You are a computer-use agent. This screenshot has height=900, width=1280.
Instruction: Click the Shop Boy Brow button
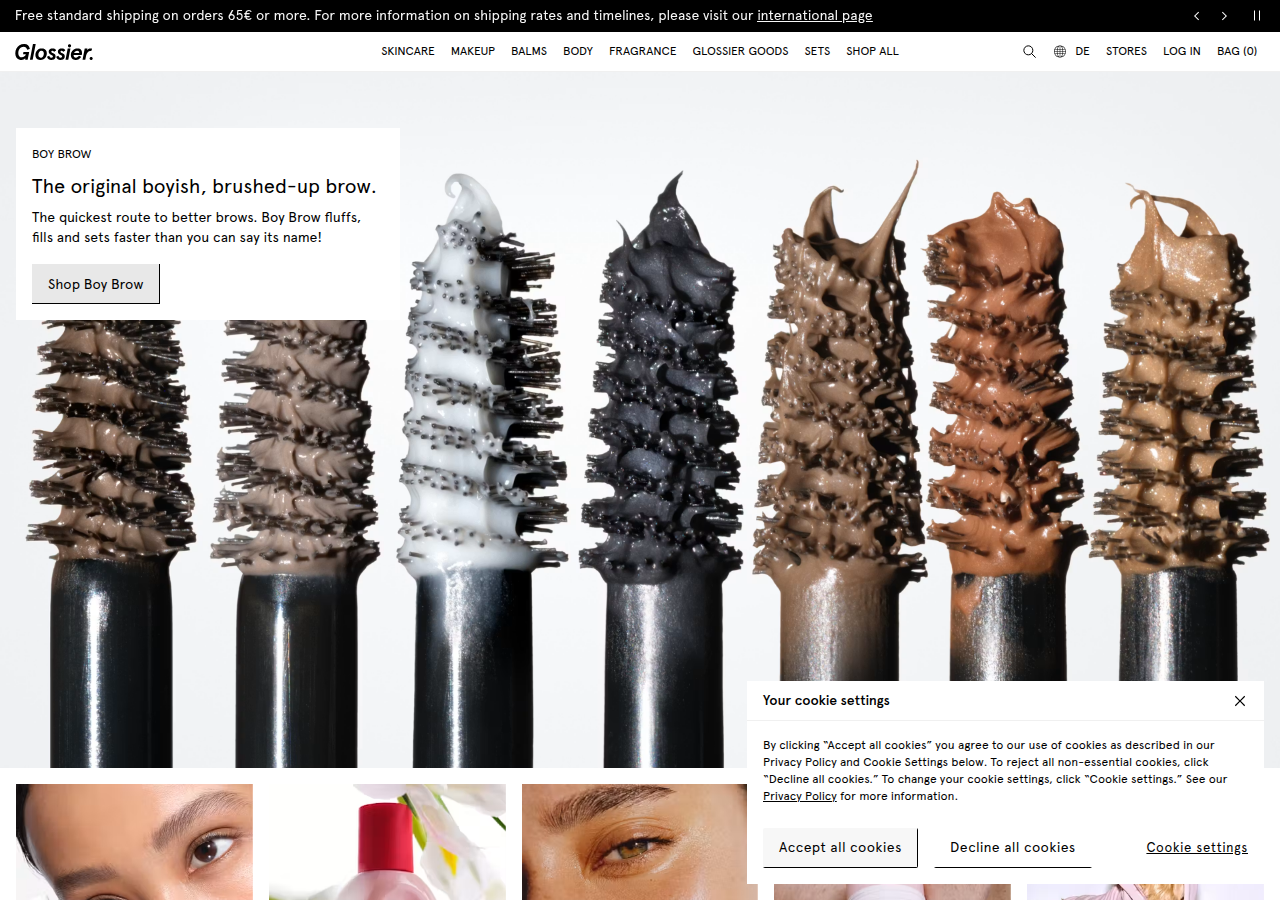tap(96, 284)
